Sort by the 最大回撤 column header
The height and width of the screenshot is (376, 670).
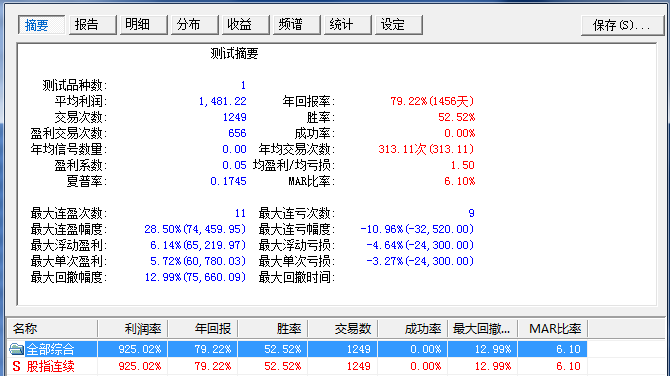[x=483, y=329]
